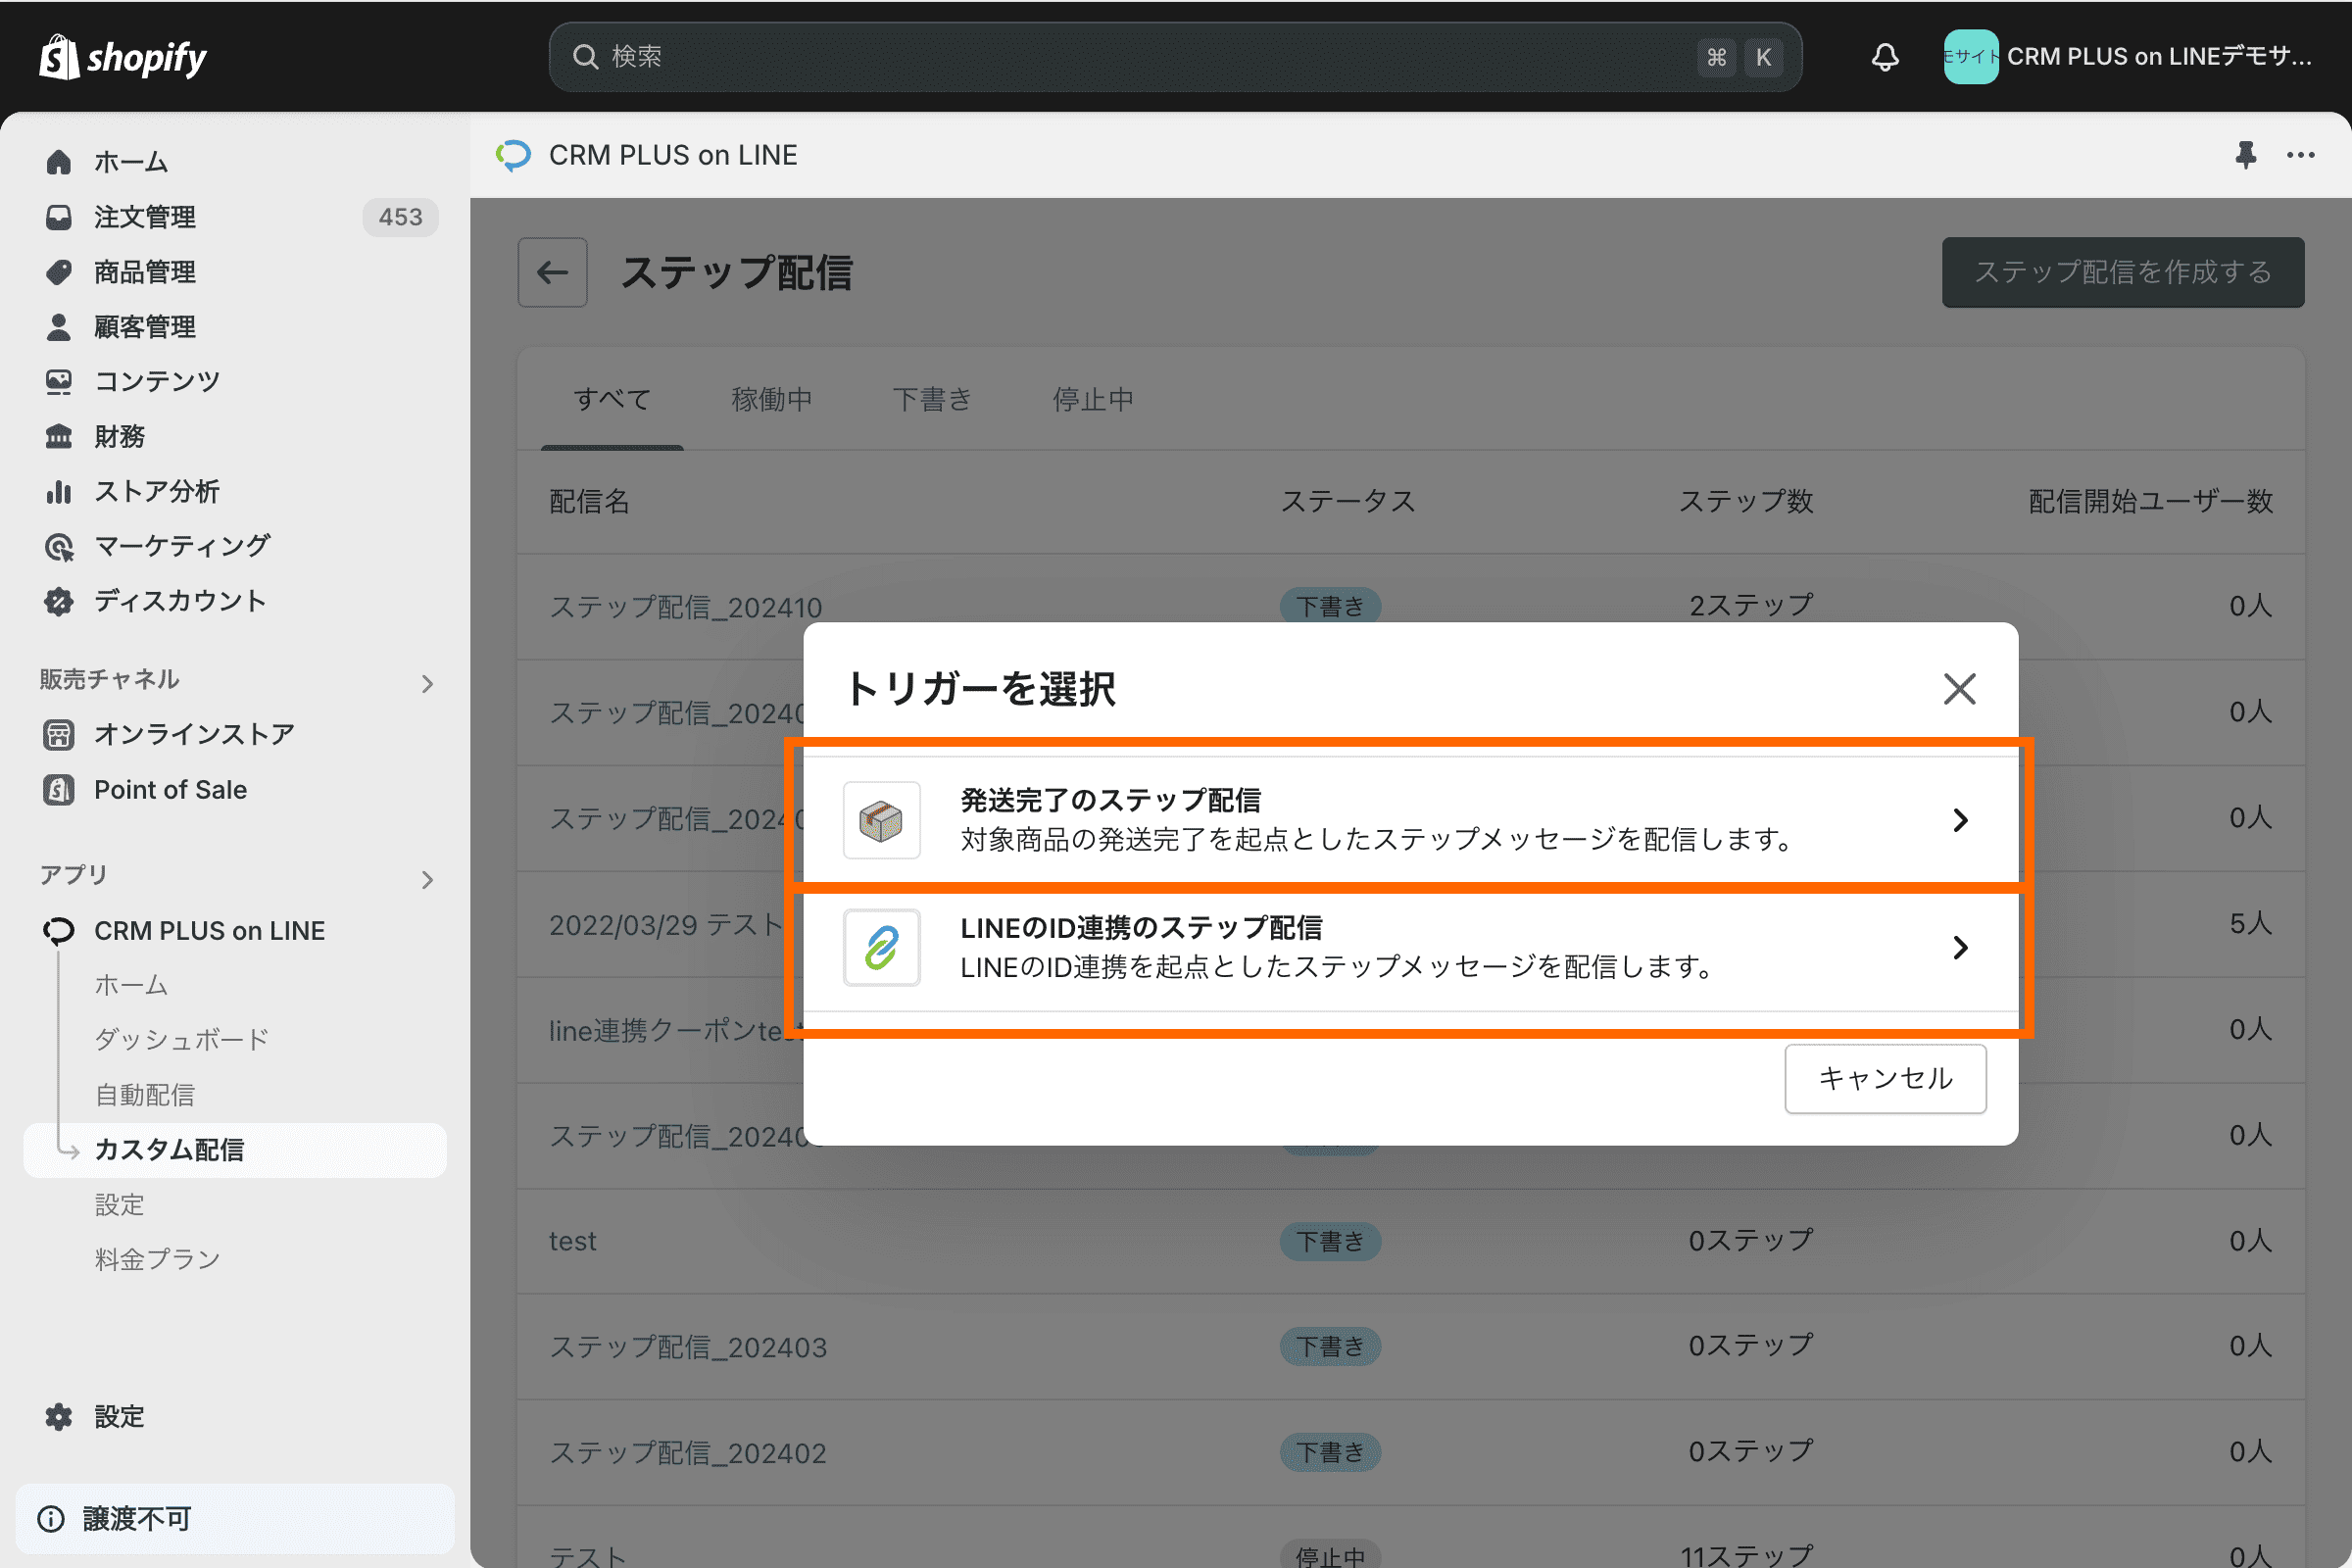Click the CRM PLUS on LINE app icon
The height and width of the screenshot is (1568, 2352).
[x=58, y=930]
